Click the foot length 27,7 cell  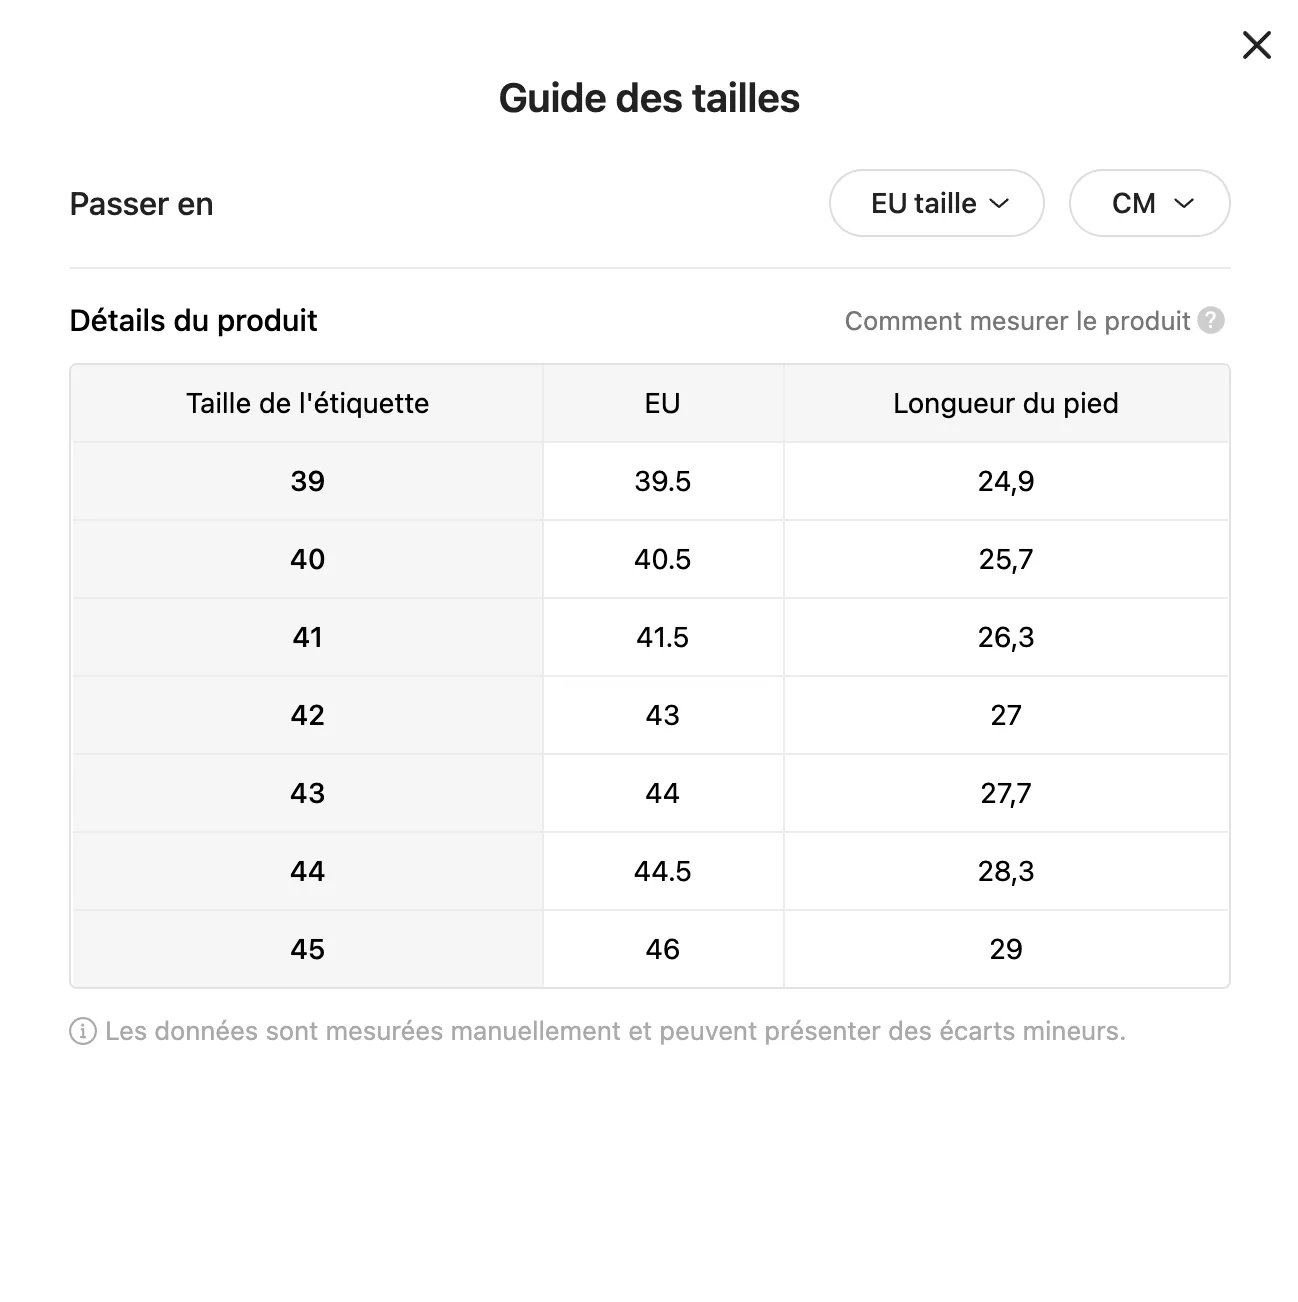(1007, 793)
